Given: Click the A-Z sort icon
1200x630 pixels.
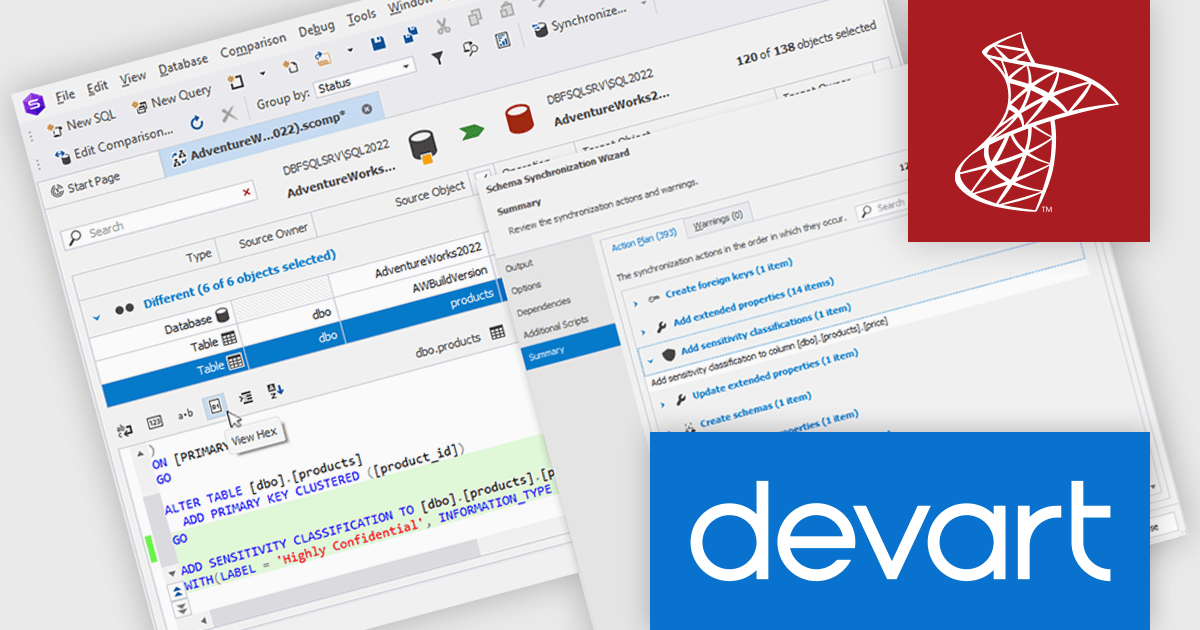Looking at the screenshot, I should coord(276,389).
